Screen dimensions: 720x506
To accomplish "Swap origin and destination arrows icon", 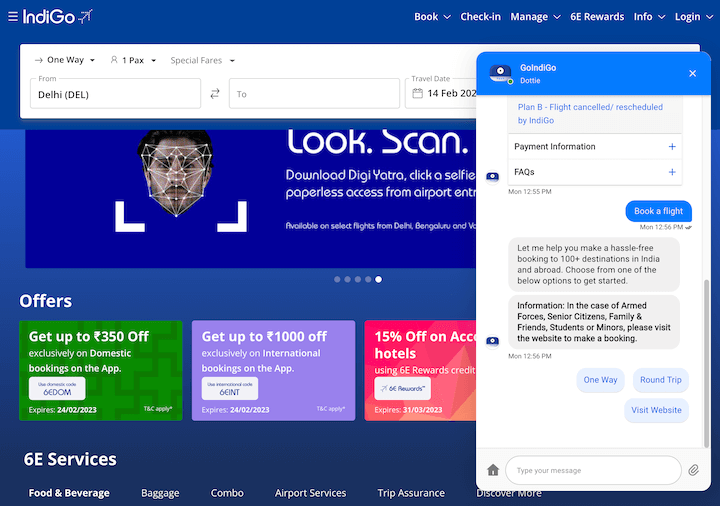I will point(215,94).
